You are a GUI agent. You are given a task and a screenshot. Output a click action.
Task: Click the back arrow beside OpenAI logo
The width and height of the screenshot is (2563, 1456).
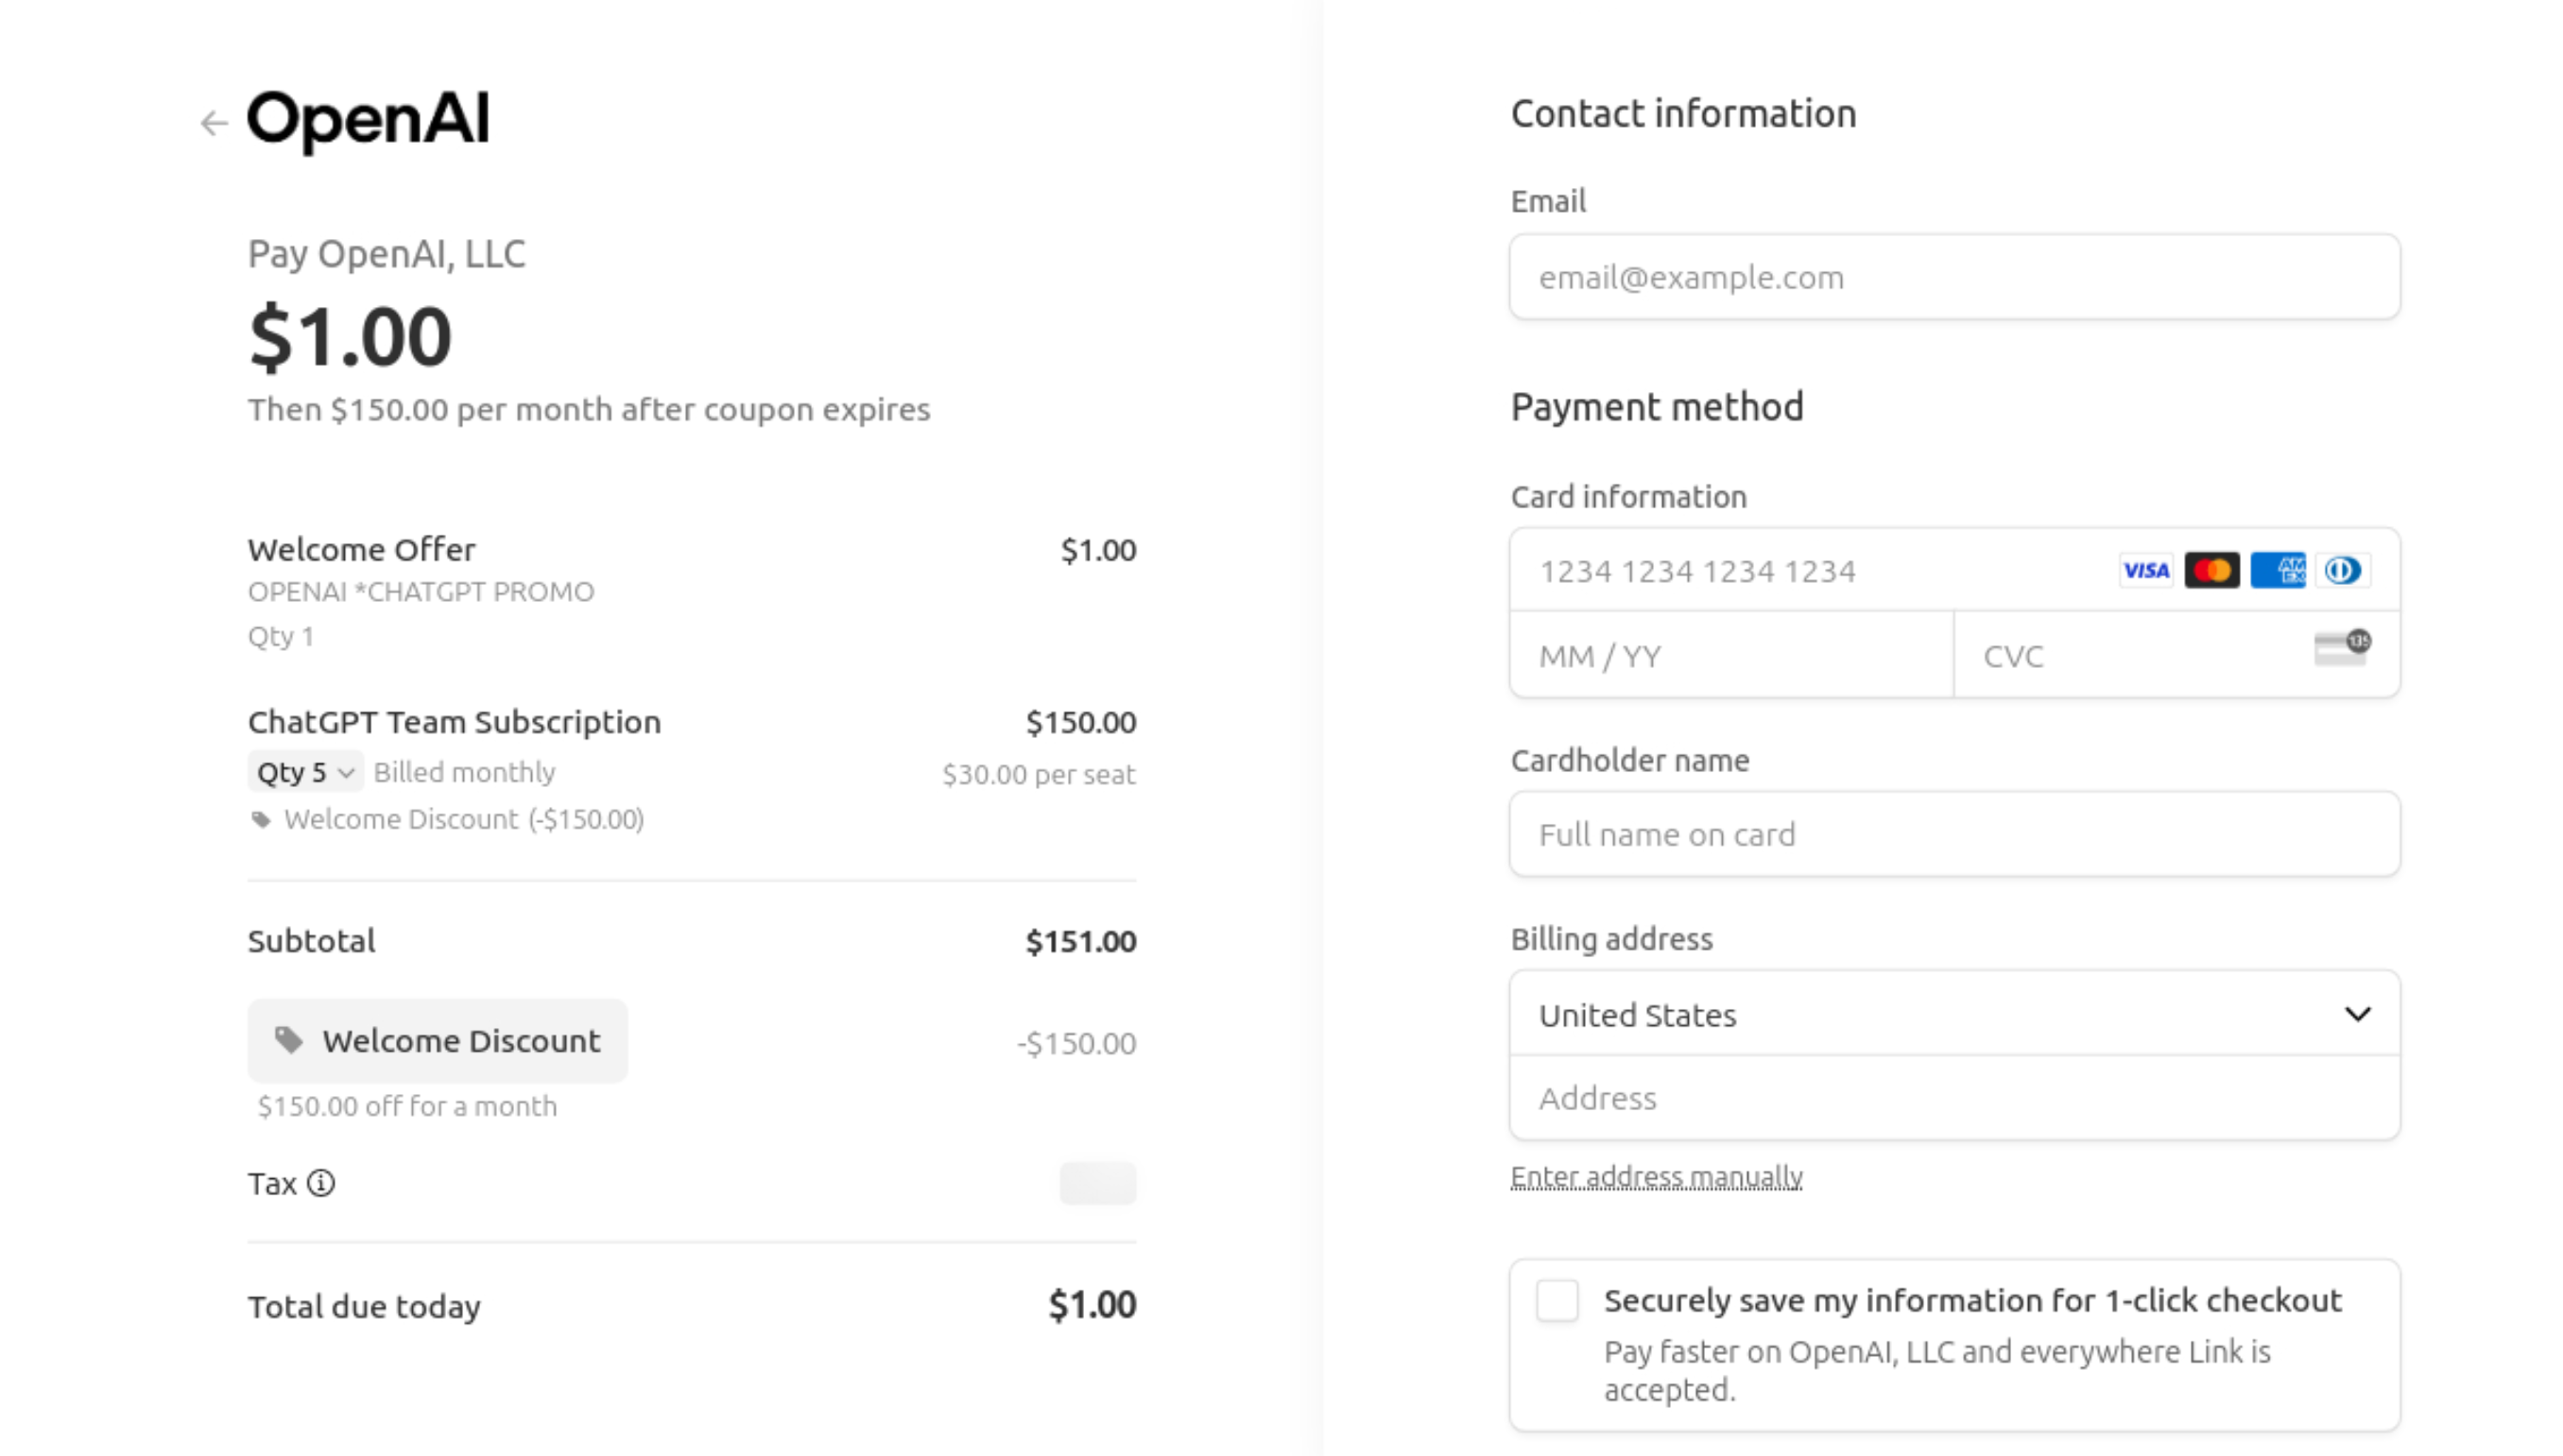pyautogui.click(x=214, y=123)
